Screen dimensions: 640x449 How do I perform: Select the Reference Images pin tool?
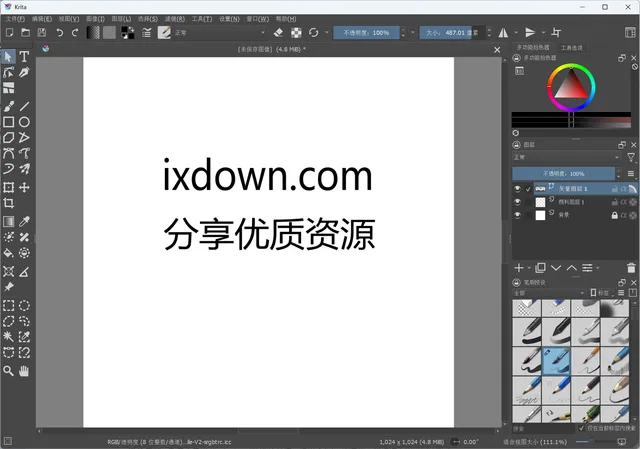click(x=9, y=287)
